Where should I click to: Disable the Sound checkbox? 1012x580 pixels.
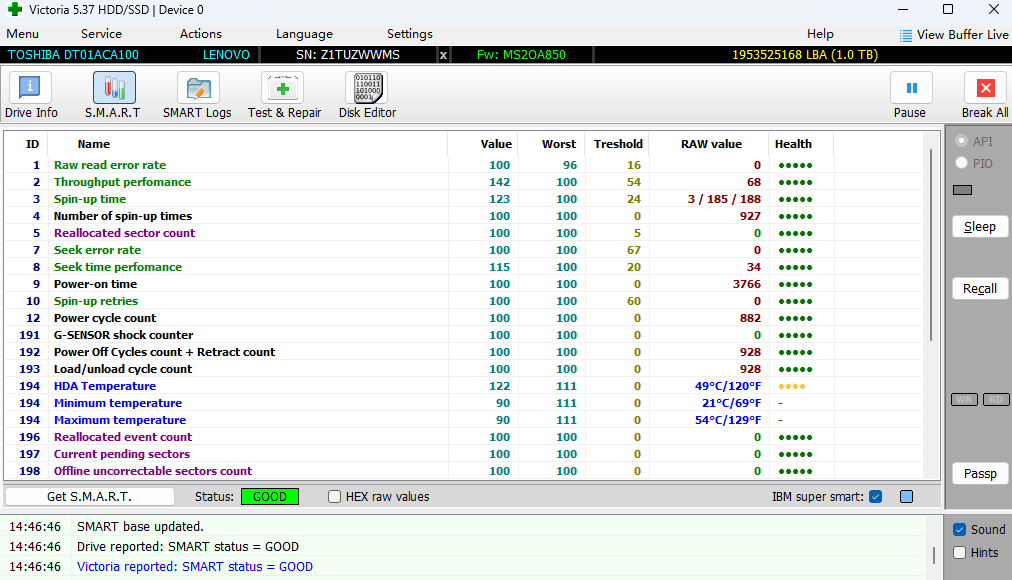click(959, 530)
